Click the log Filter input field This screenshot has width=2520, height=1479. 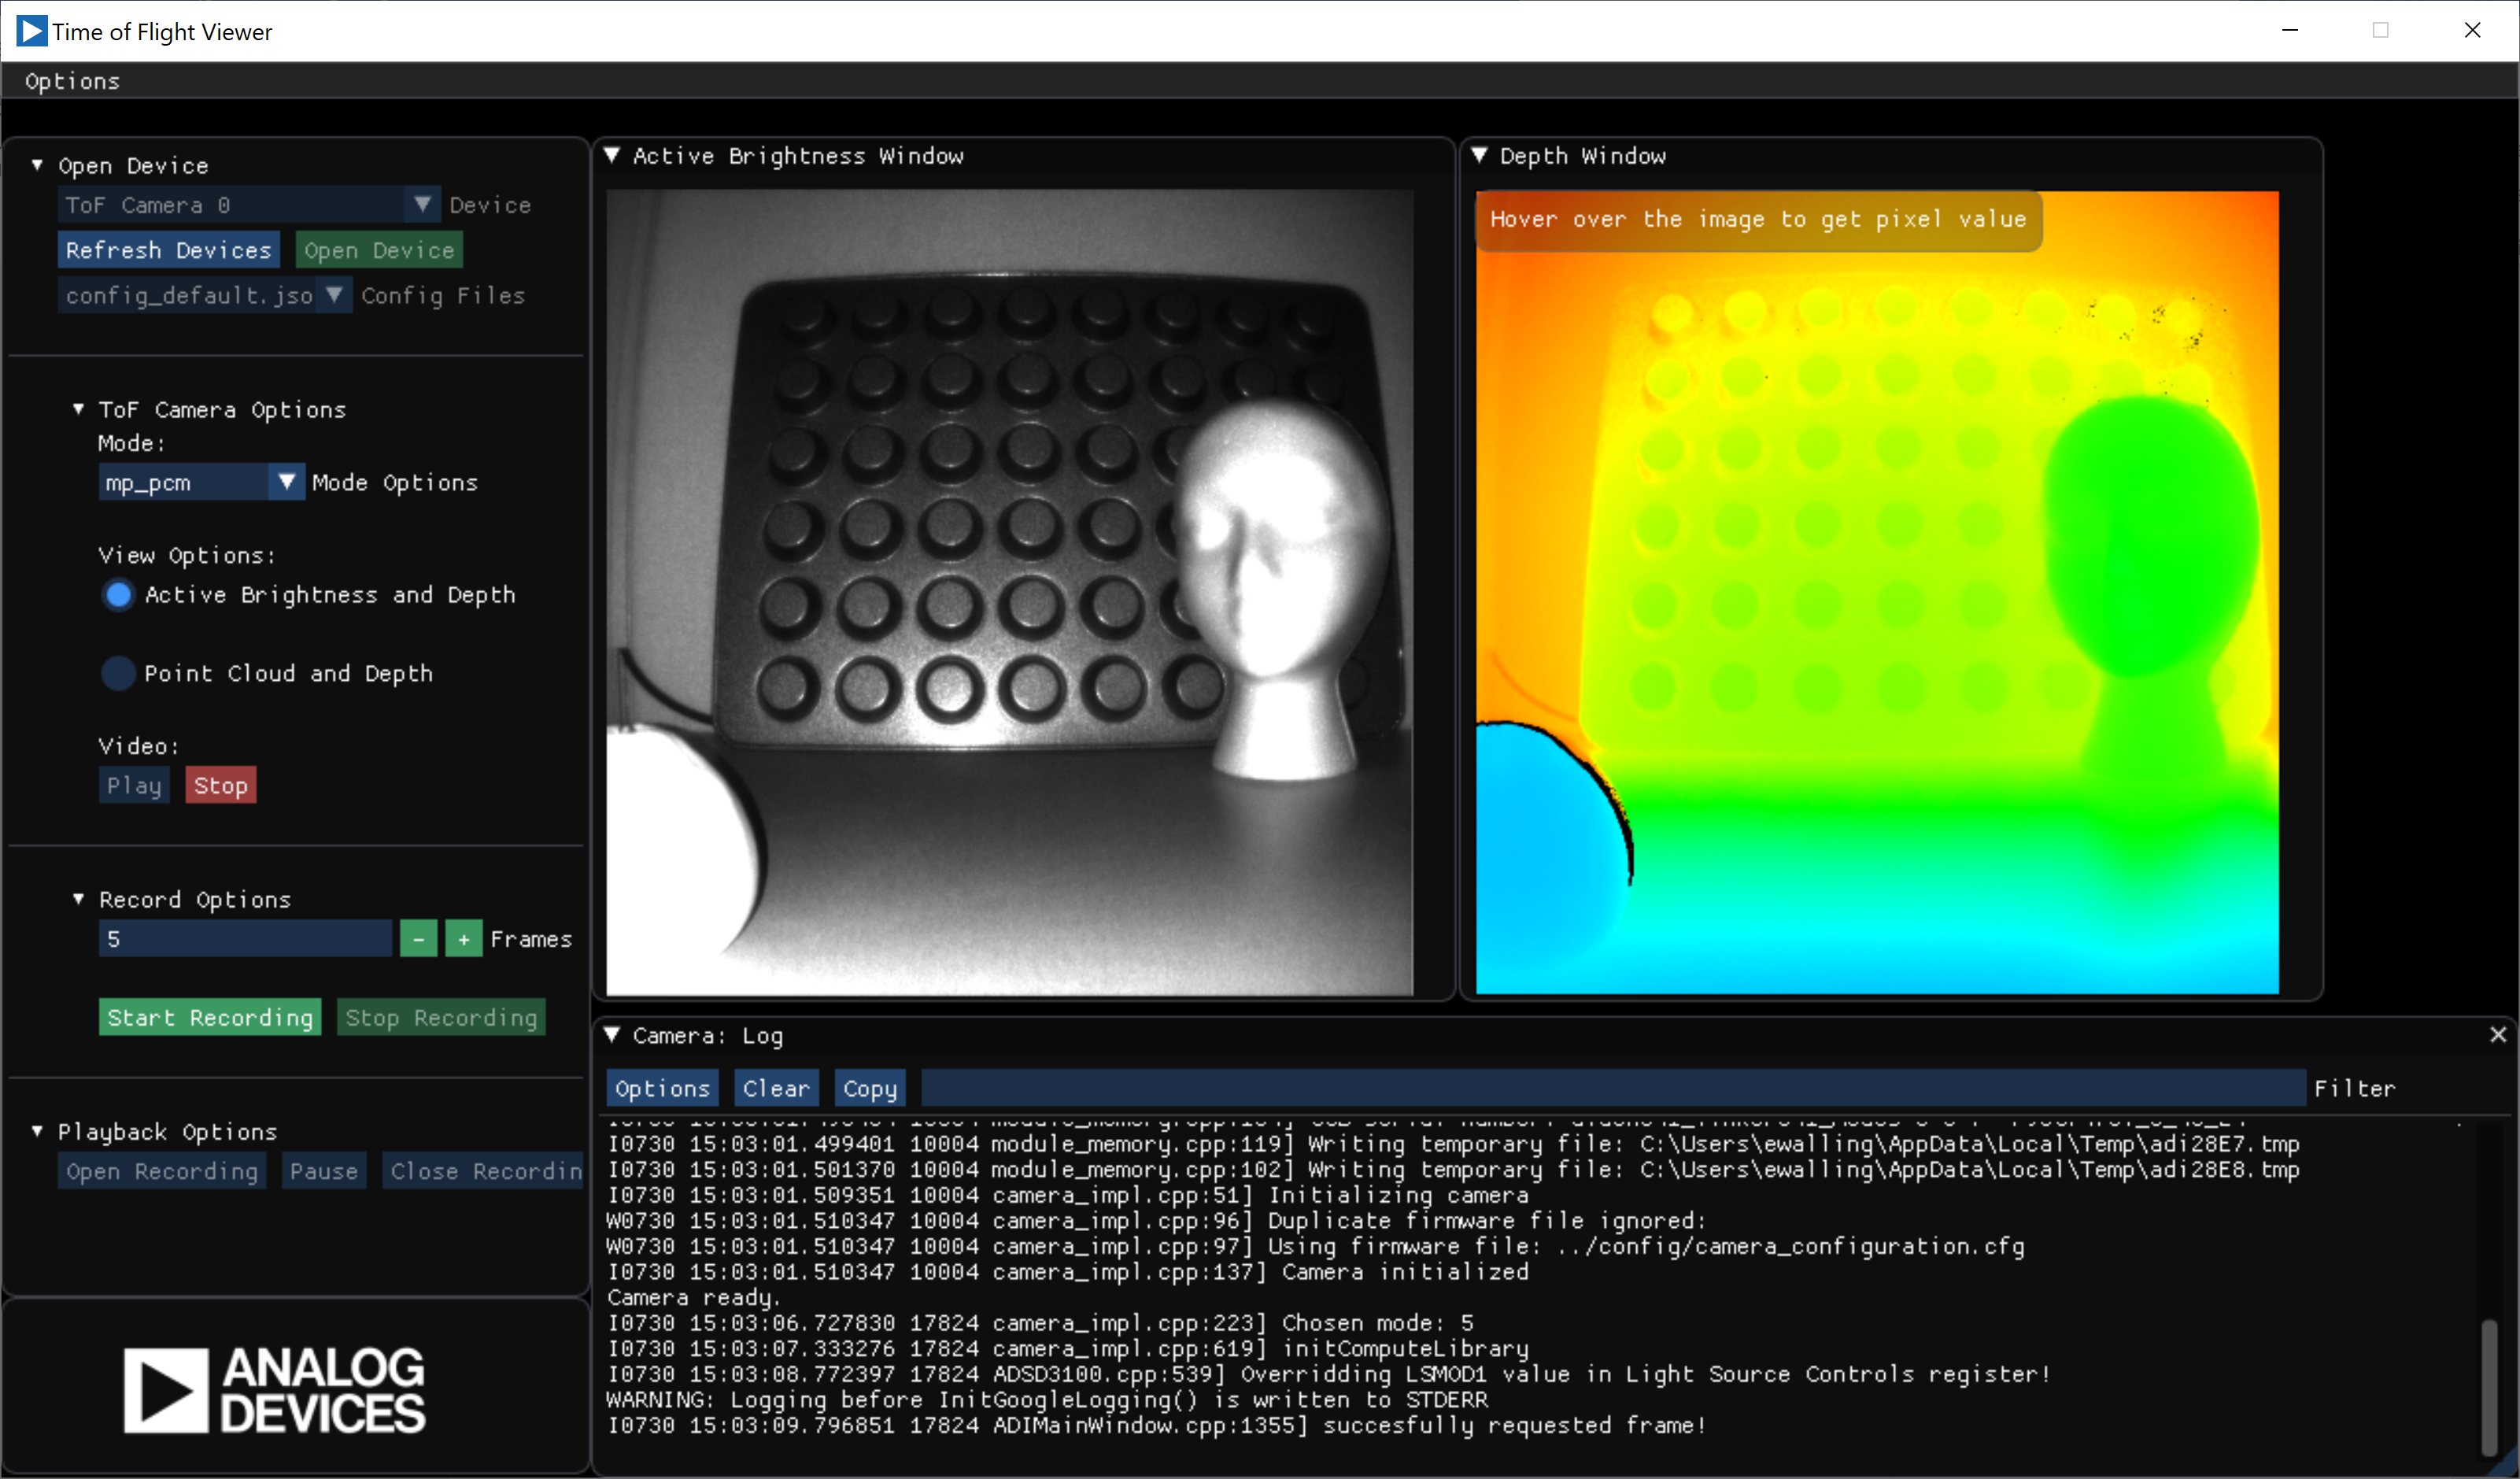pos(1613,1088)
